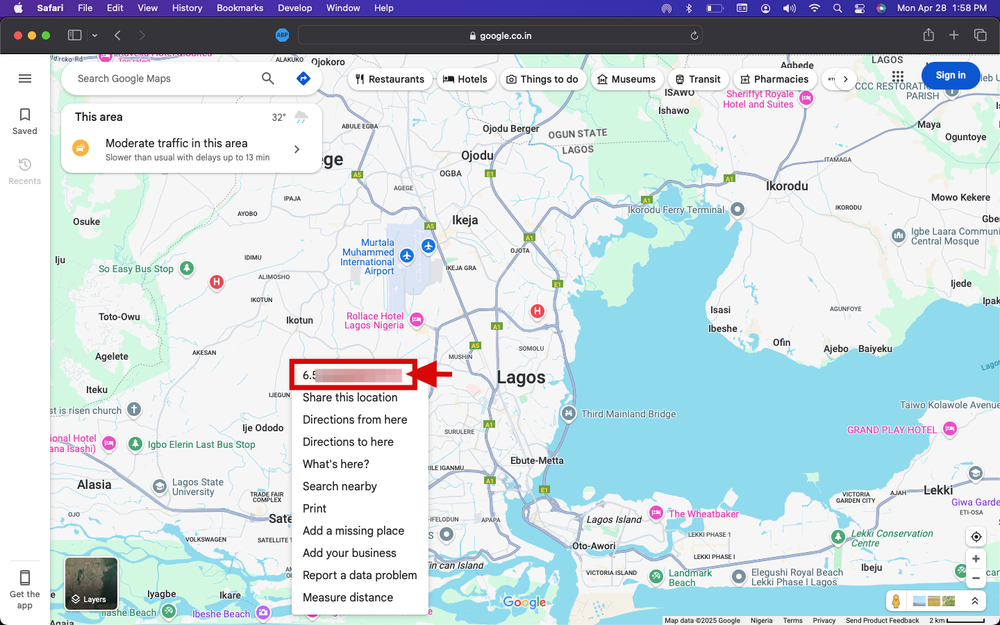Toggle Street View with the Pegman icon
The width and height of the screenshot is (1000, 625).
pyautogui.click(x=898, y=601)
